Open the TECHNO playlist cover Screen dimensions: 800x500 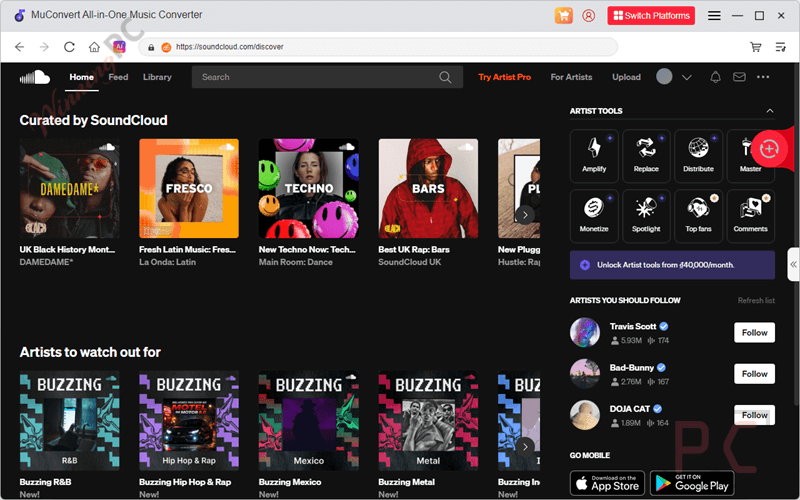[x=309, y=188]
